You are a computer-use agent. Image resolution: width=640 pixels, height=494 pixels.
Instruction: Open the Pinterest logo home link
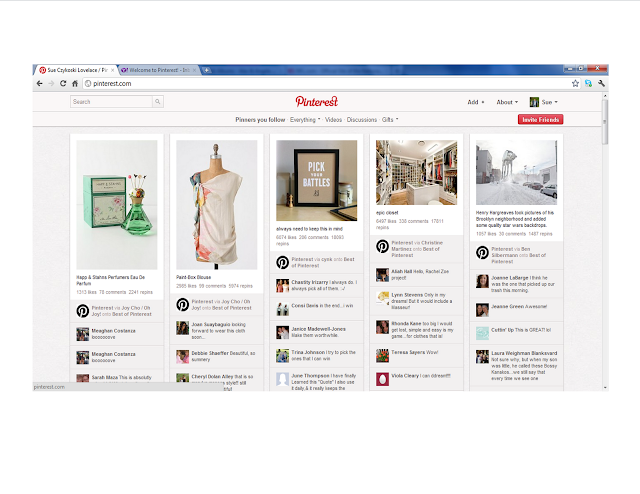coord(317,102)
